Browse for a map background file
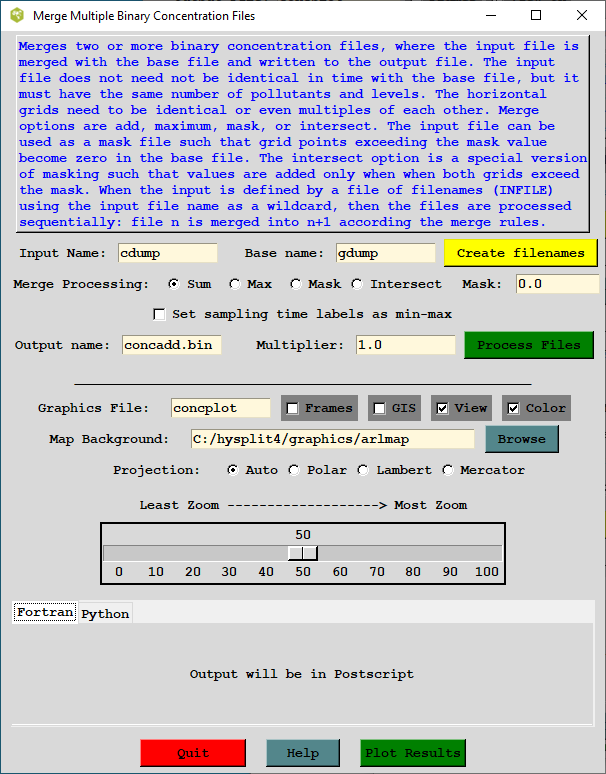 click(521, 439)
